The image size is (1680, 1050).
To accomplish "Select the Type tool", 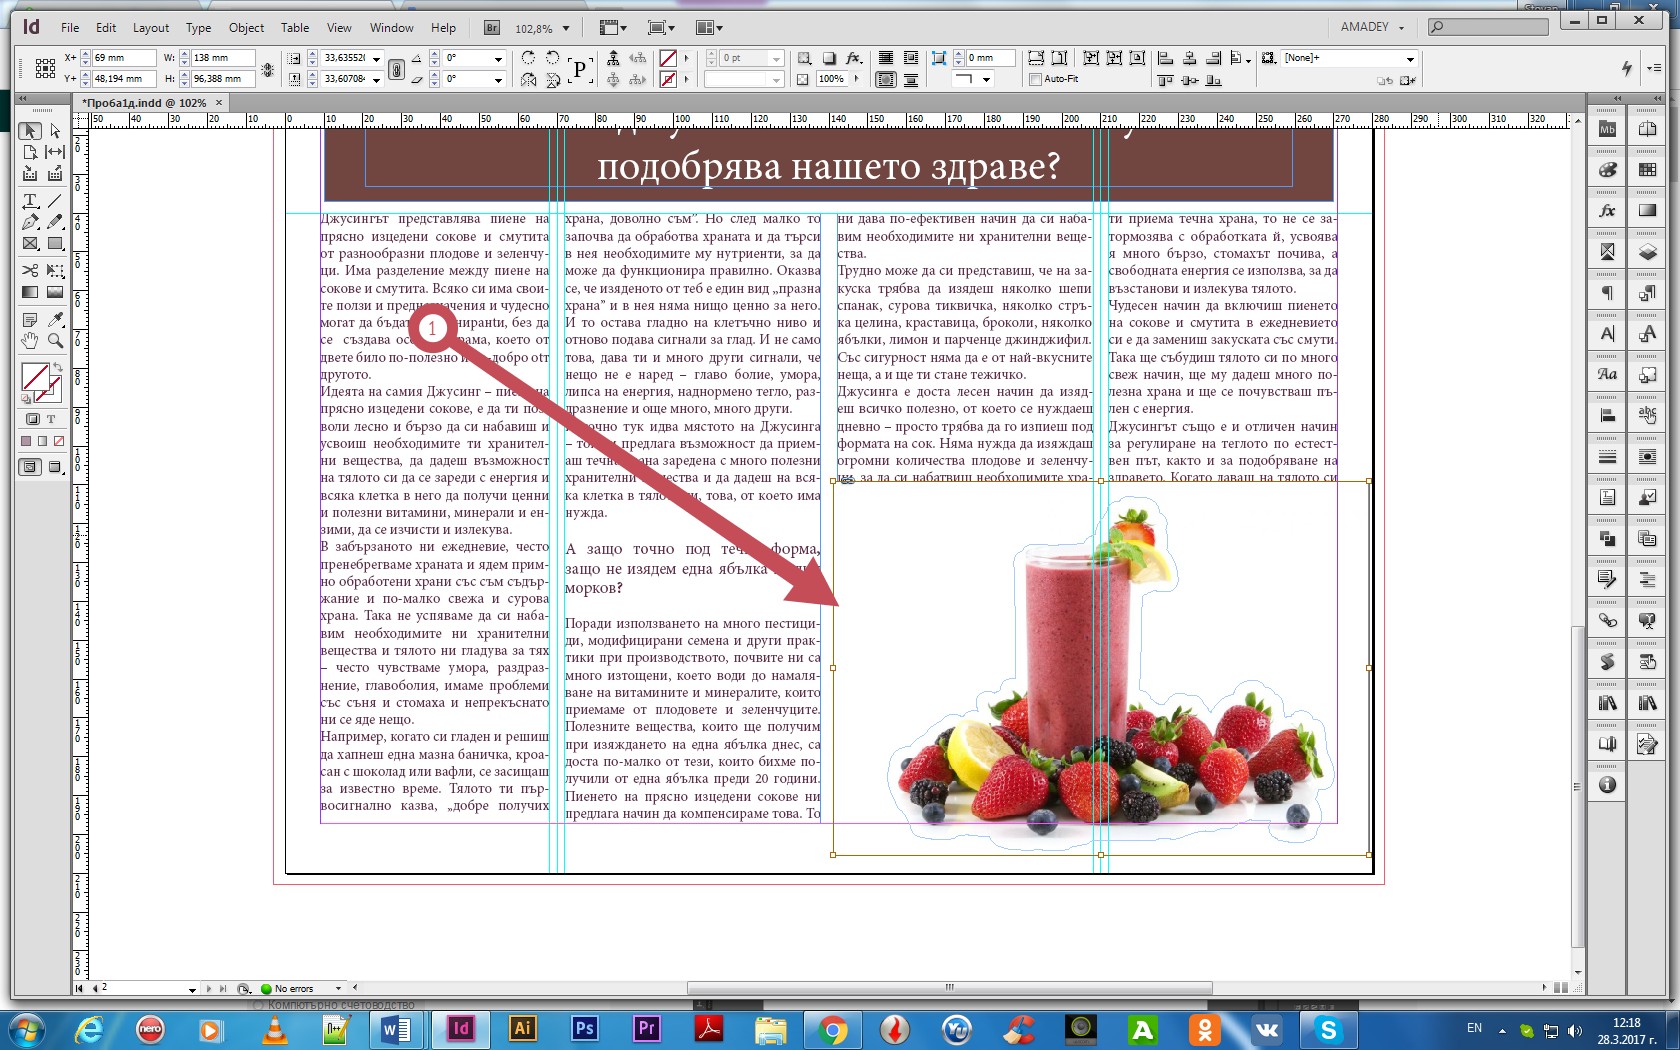I will 30,201.
